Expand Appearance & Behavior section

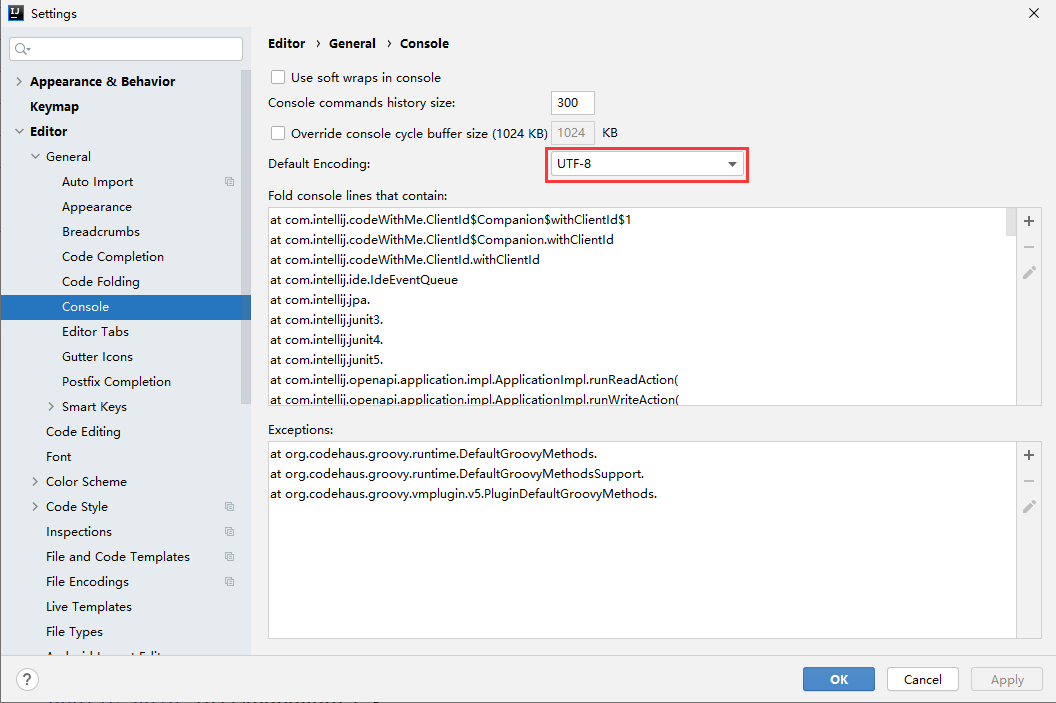pyautogui.click(x=19, y=81)
